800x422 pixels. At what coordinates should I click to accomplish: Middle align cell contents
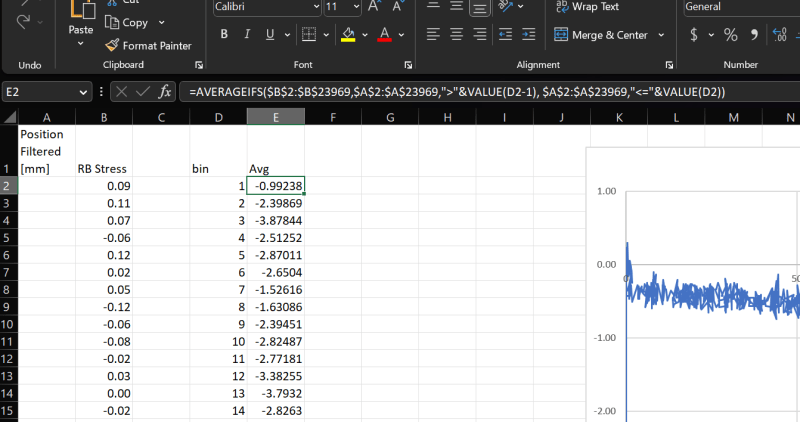click(456, 6)
